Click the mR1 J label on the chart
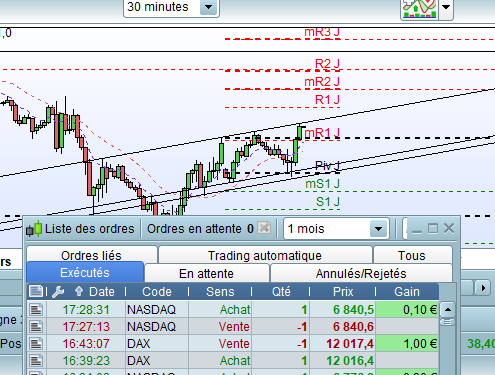The image size is (495, 375). coord(322,133)
